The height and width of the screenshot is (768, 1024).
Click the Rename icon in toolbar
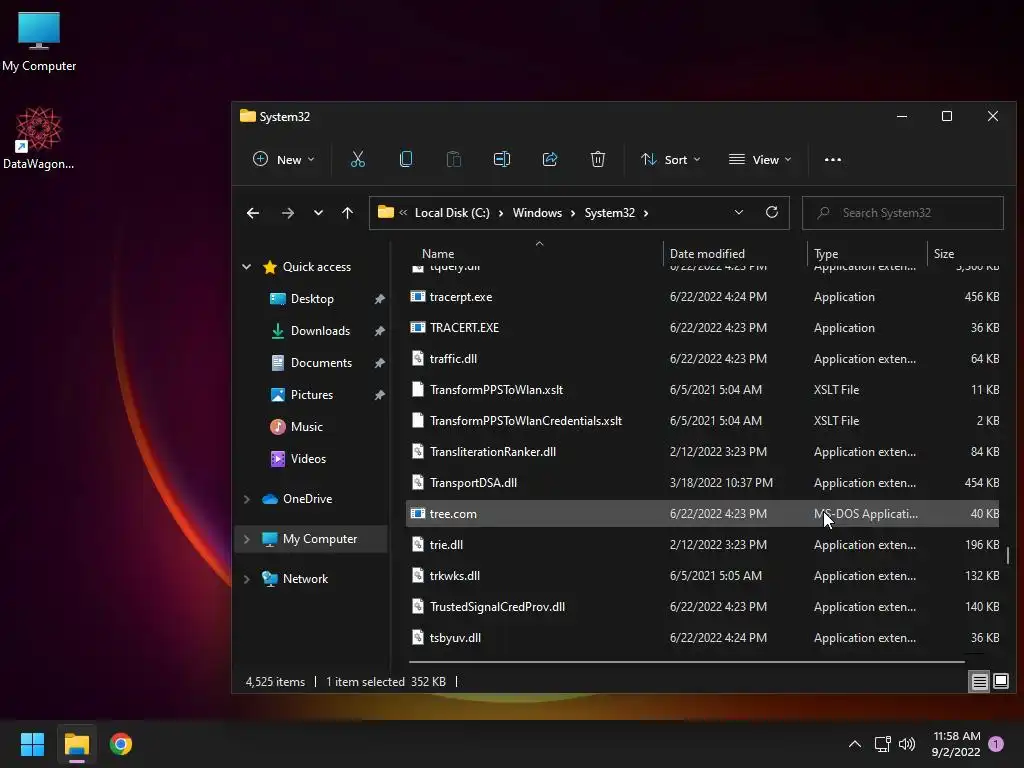click(502, 159)
